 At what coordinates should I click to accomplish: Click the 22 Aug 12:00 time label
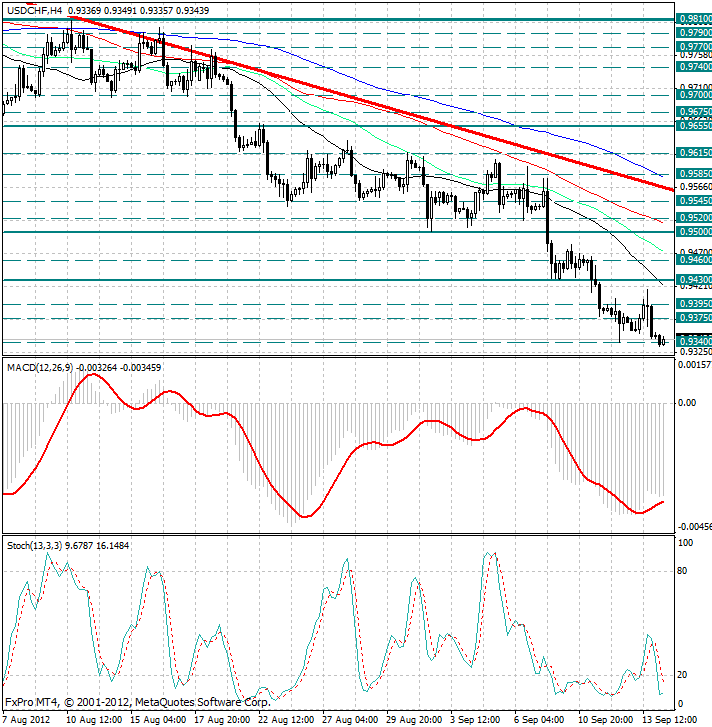(286, 720)
